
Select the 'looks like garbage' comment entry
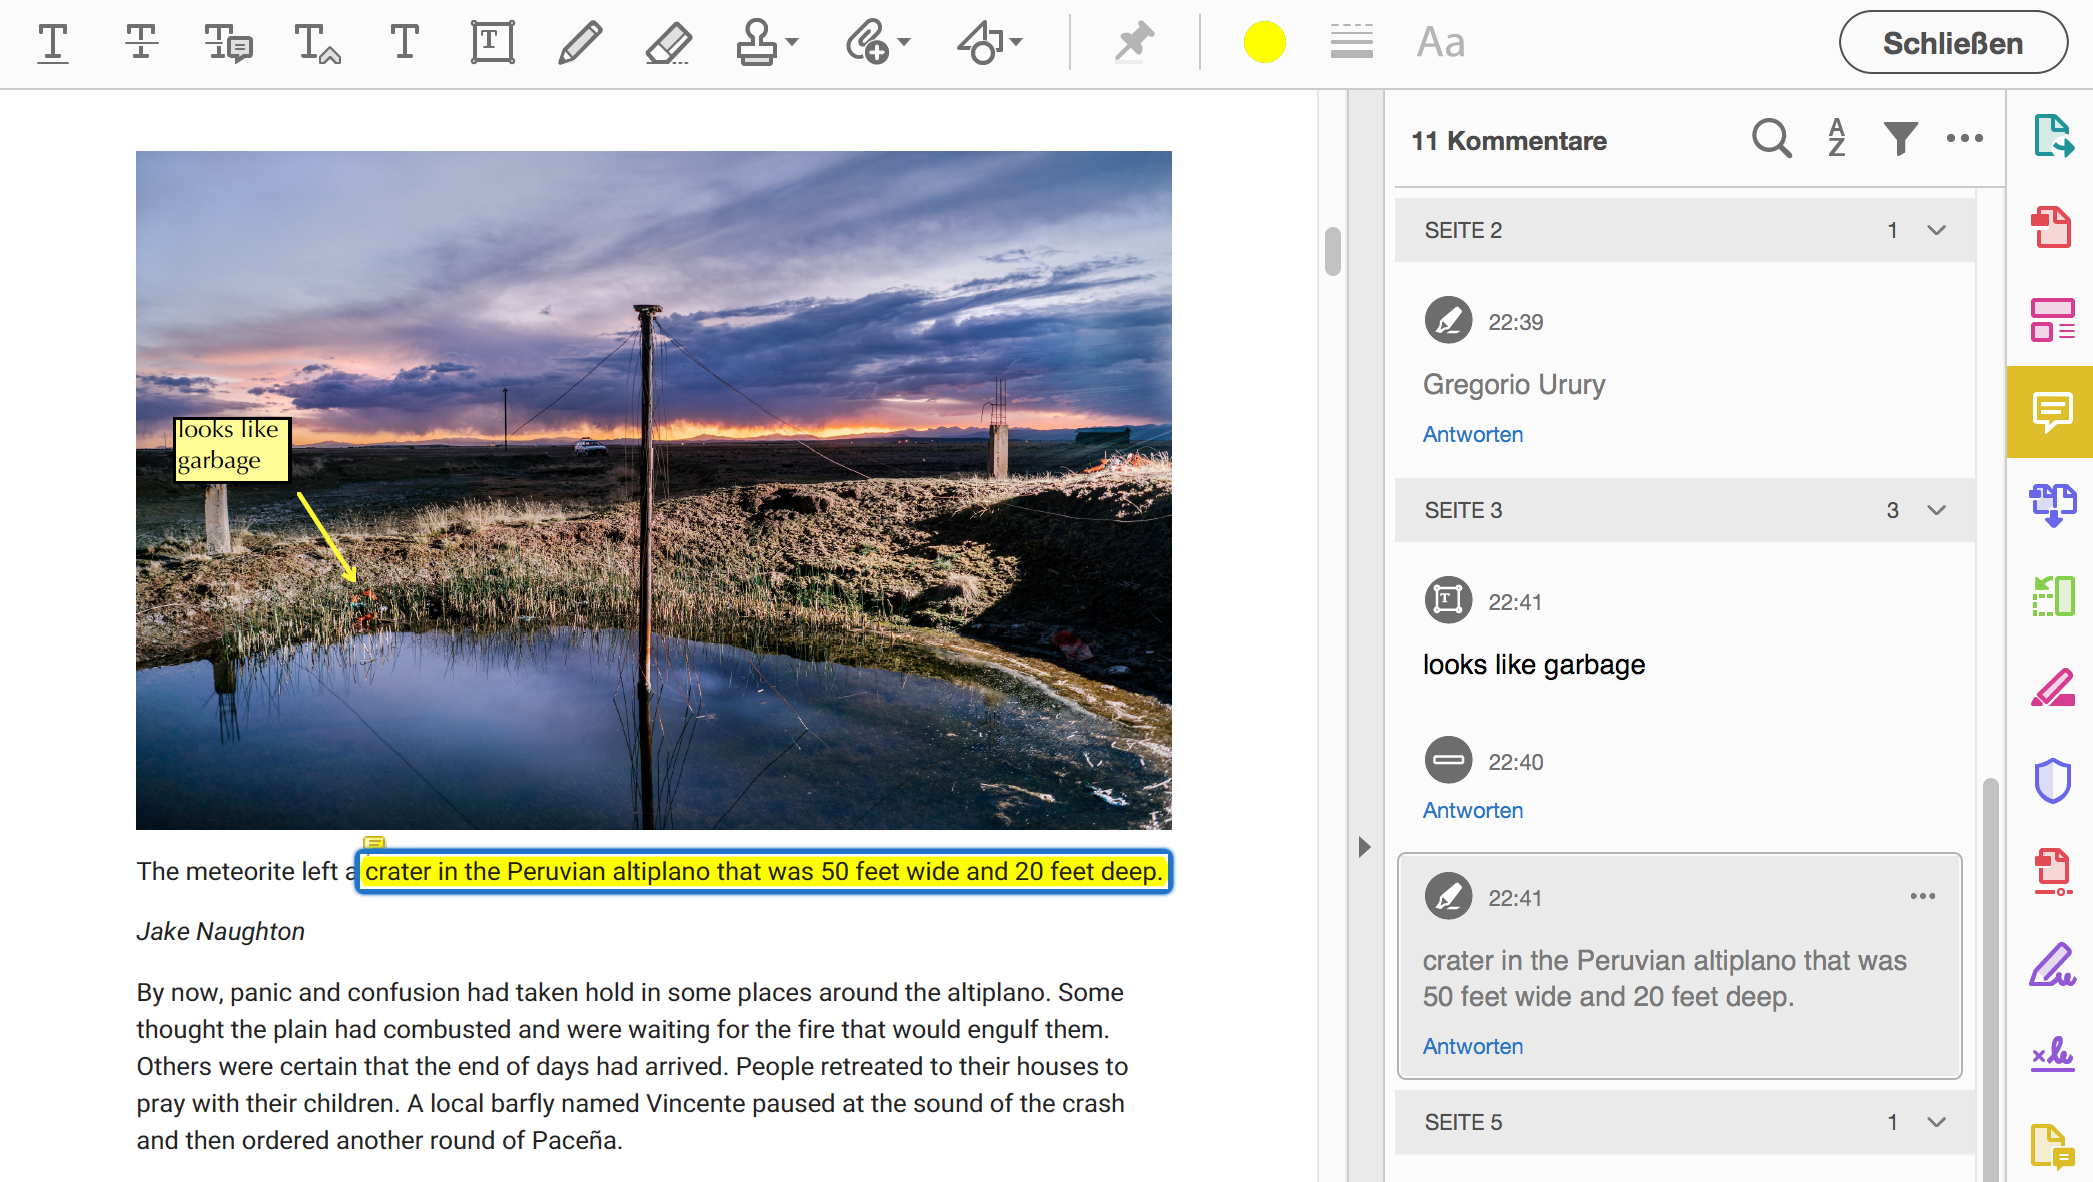click(1533, 664)
